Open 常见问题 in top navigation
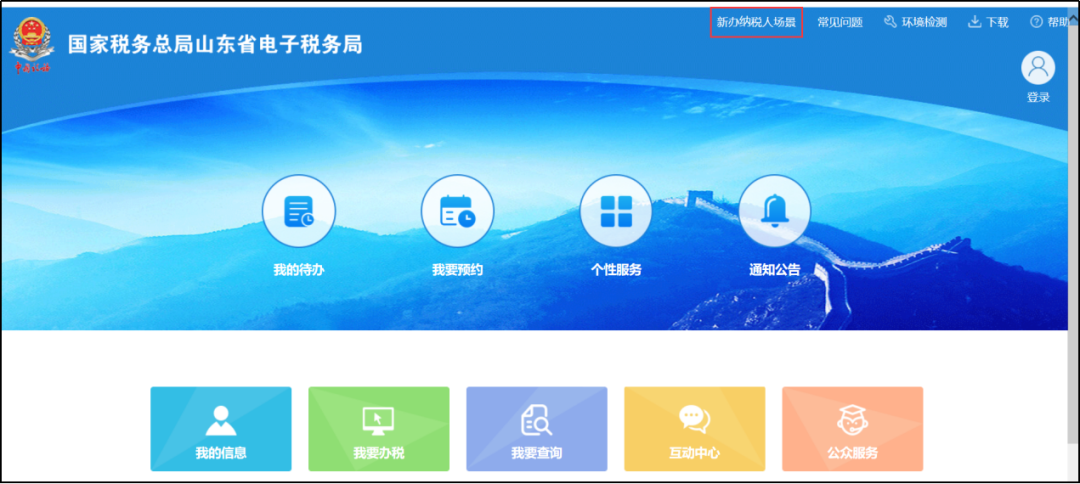 840,22
